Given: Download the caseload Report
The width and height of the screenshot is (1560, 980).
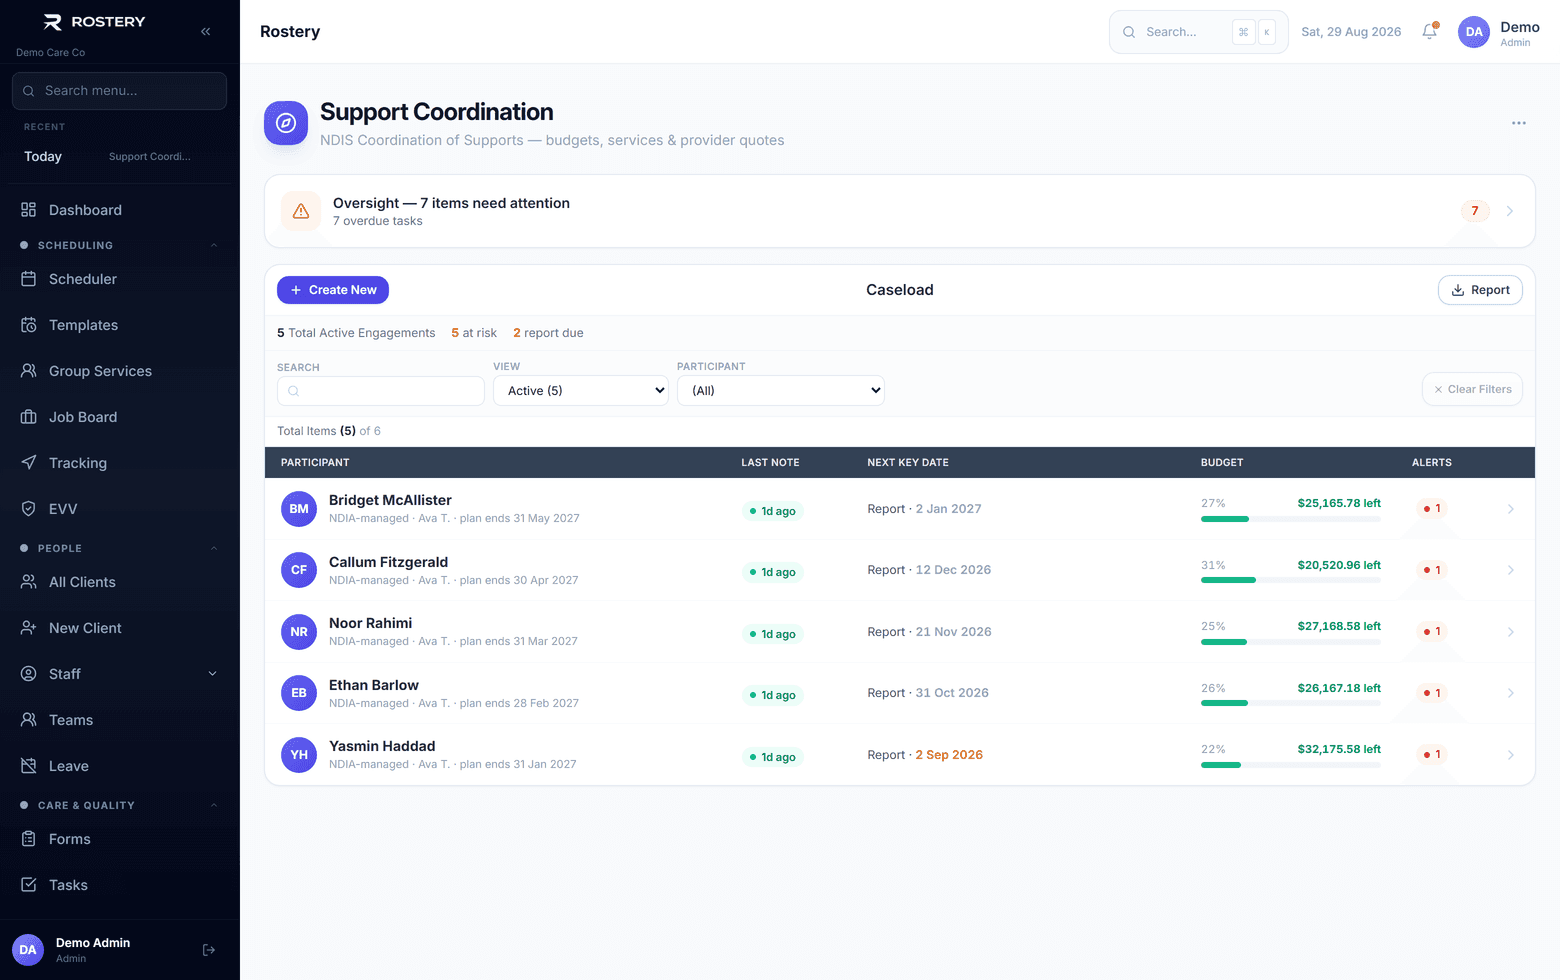Looking at the screenshot, I should (x=1480, y=290).
